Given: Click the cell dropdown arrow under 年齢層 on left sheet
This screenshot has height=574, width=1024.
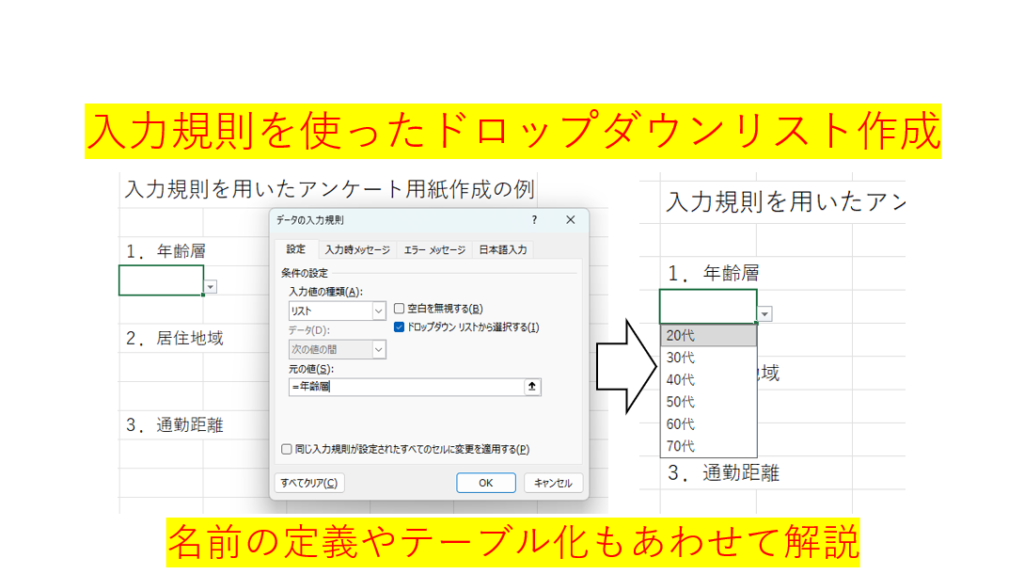Looking at the screenshot, I should pyautogui.click(x=211, y=287).
